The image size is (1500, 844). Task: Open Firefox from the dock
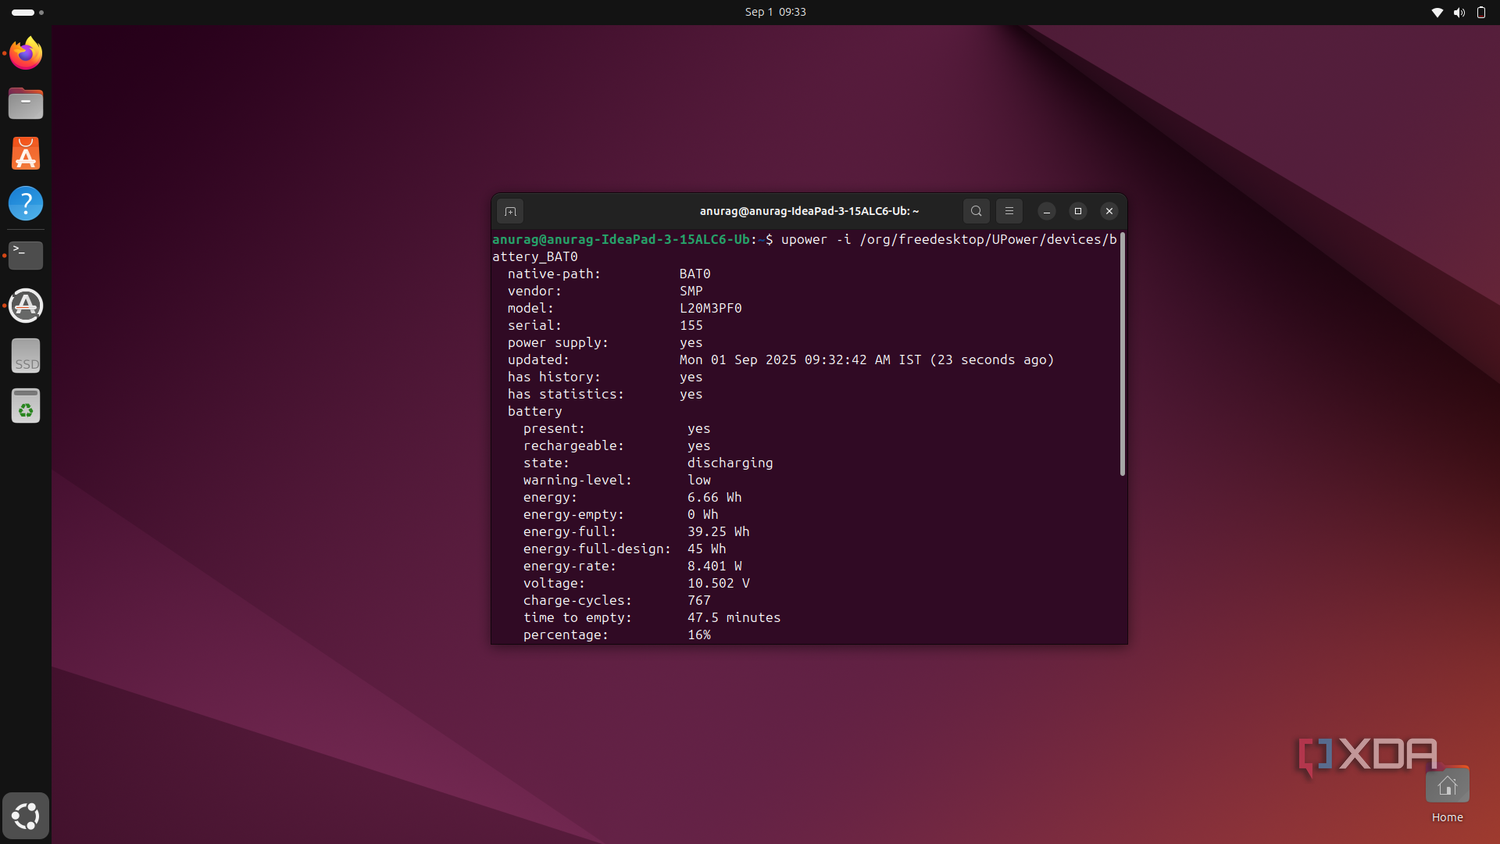(26, 53)
